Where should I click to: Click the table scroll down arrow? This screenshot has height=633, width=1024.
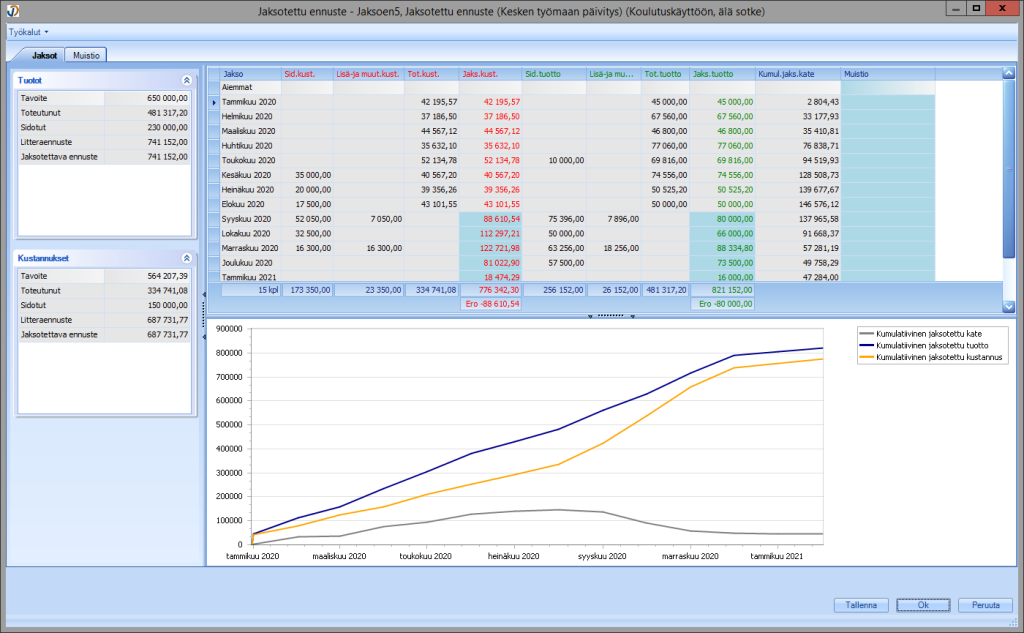click(x=1008, y=306)
